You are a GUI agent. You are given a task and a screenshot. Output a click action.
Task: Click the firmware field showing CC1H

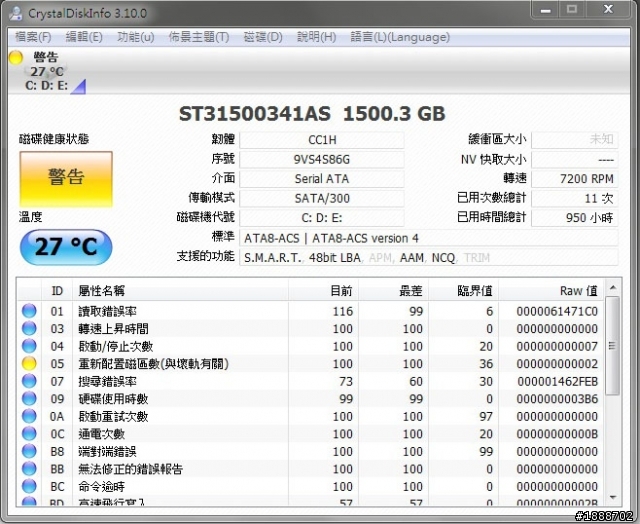tap(322, 140)
